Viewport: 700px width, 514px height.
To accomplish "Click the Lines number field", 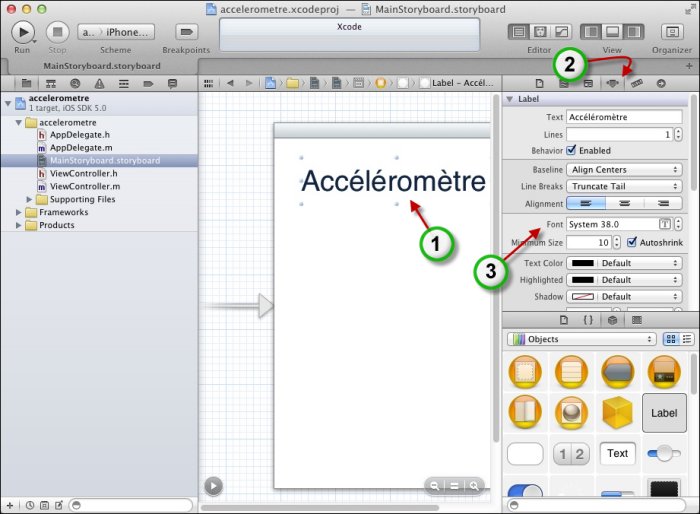I will click(x=620, y=134).
